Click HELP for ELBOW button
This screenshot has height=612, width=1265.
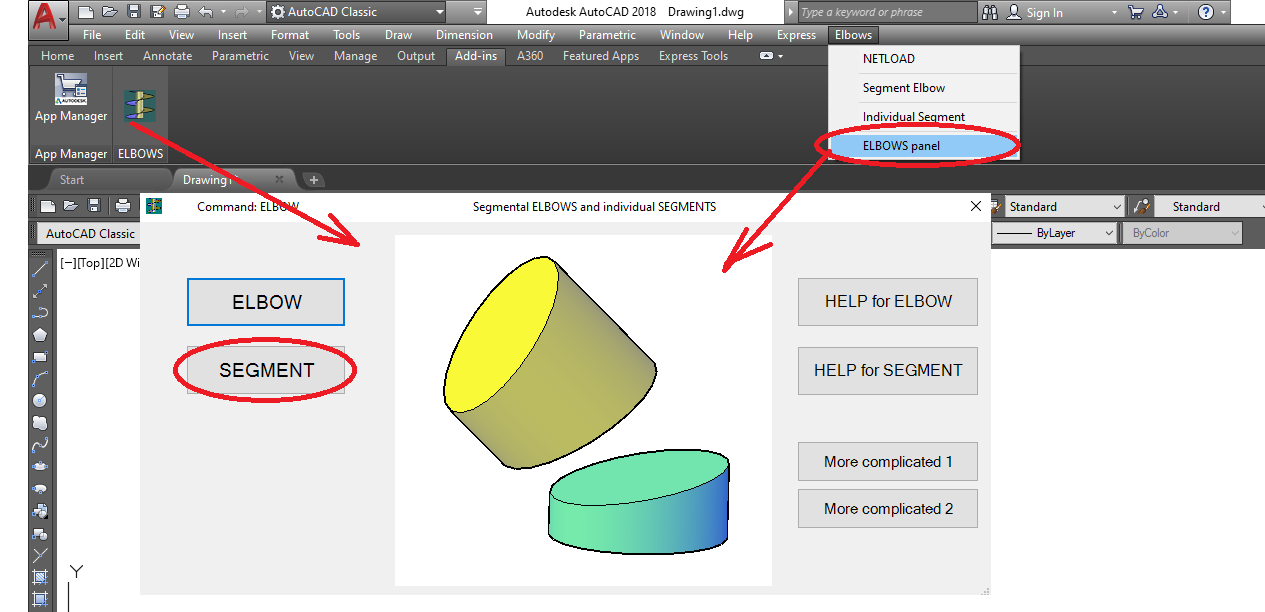pos(888,302)
